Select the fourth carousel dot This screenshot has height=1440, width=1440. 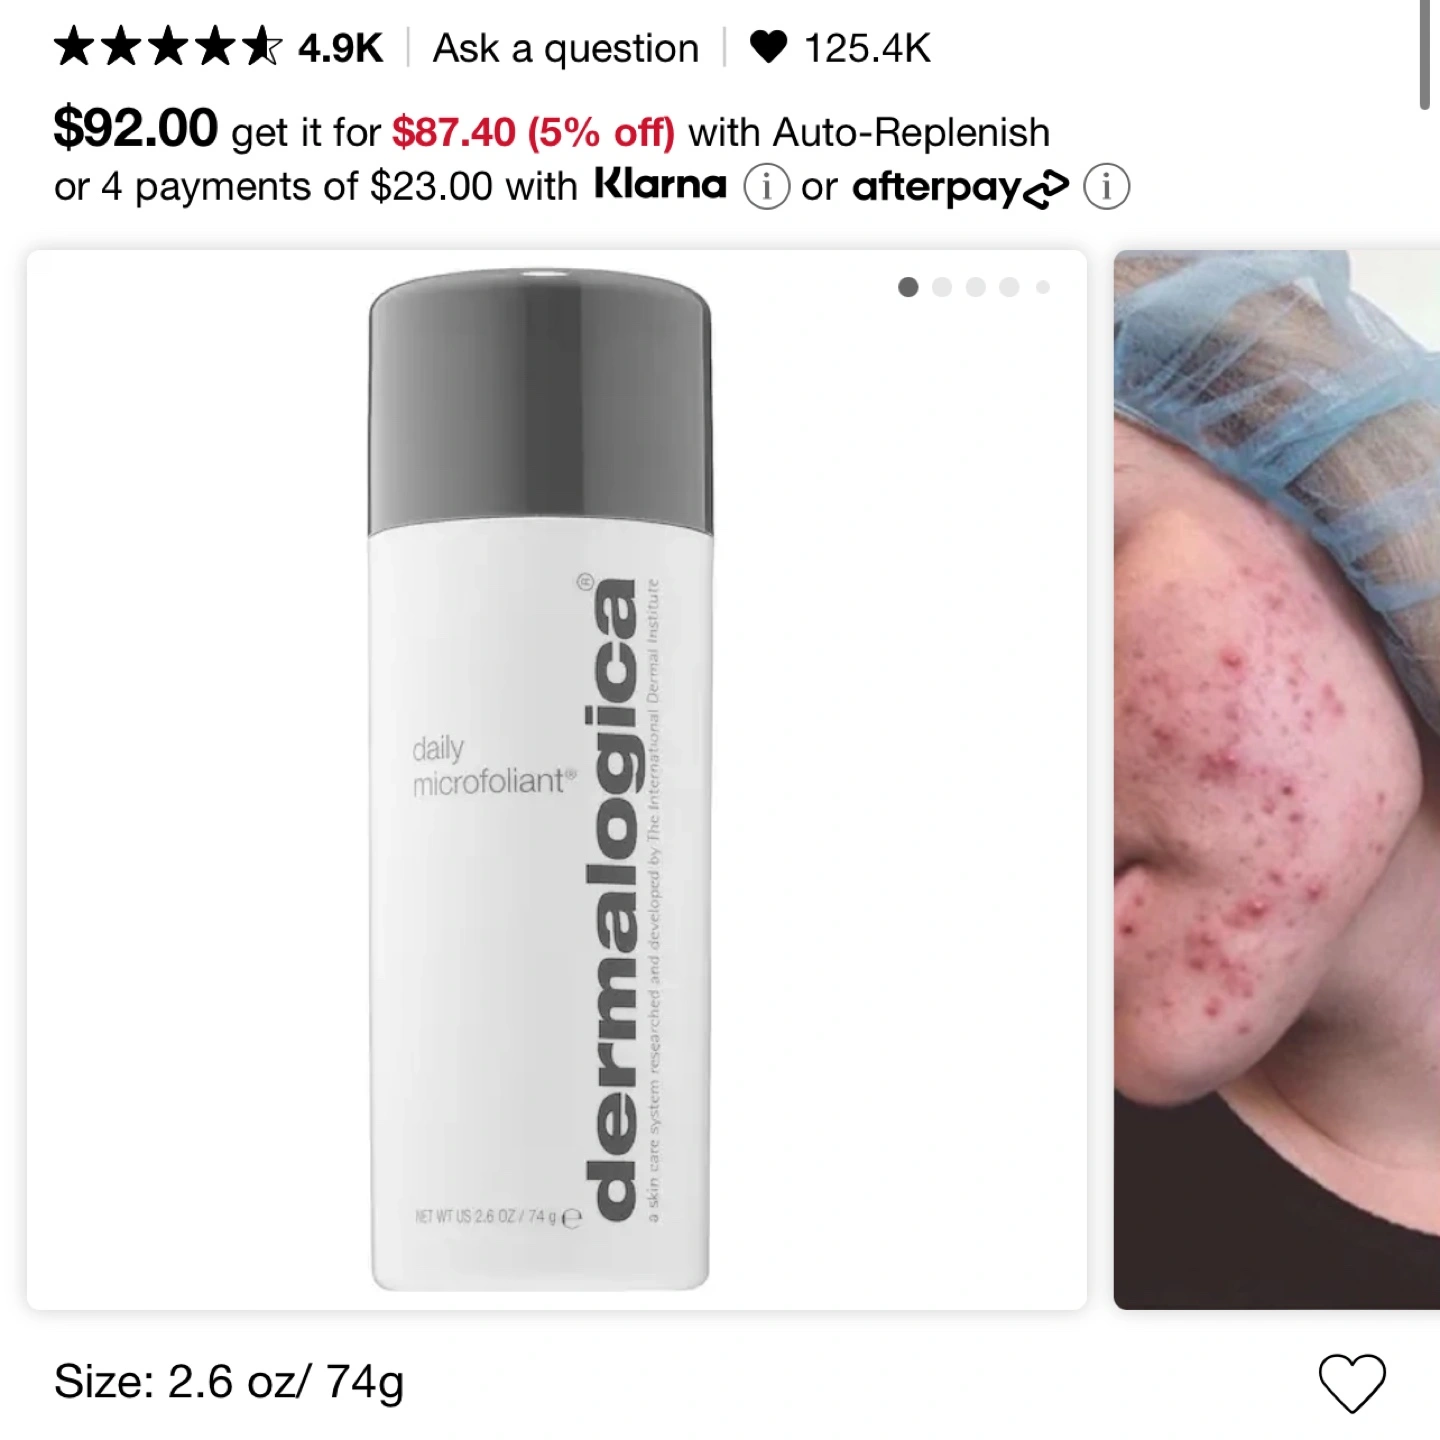[1009, 287]
